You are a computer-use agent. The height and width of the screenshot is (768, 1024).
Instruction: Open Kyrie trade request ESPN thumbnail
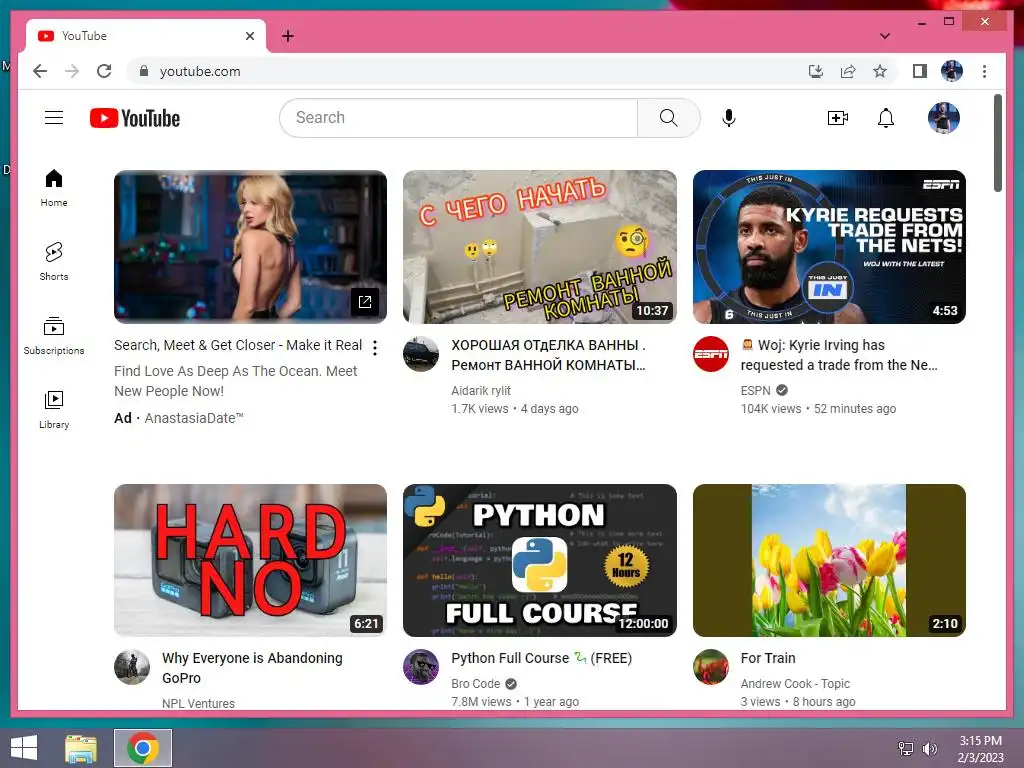[x=829, y=247]
